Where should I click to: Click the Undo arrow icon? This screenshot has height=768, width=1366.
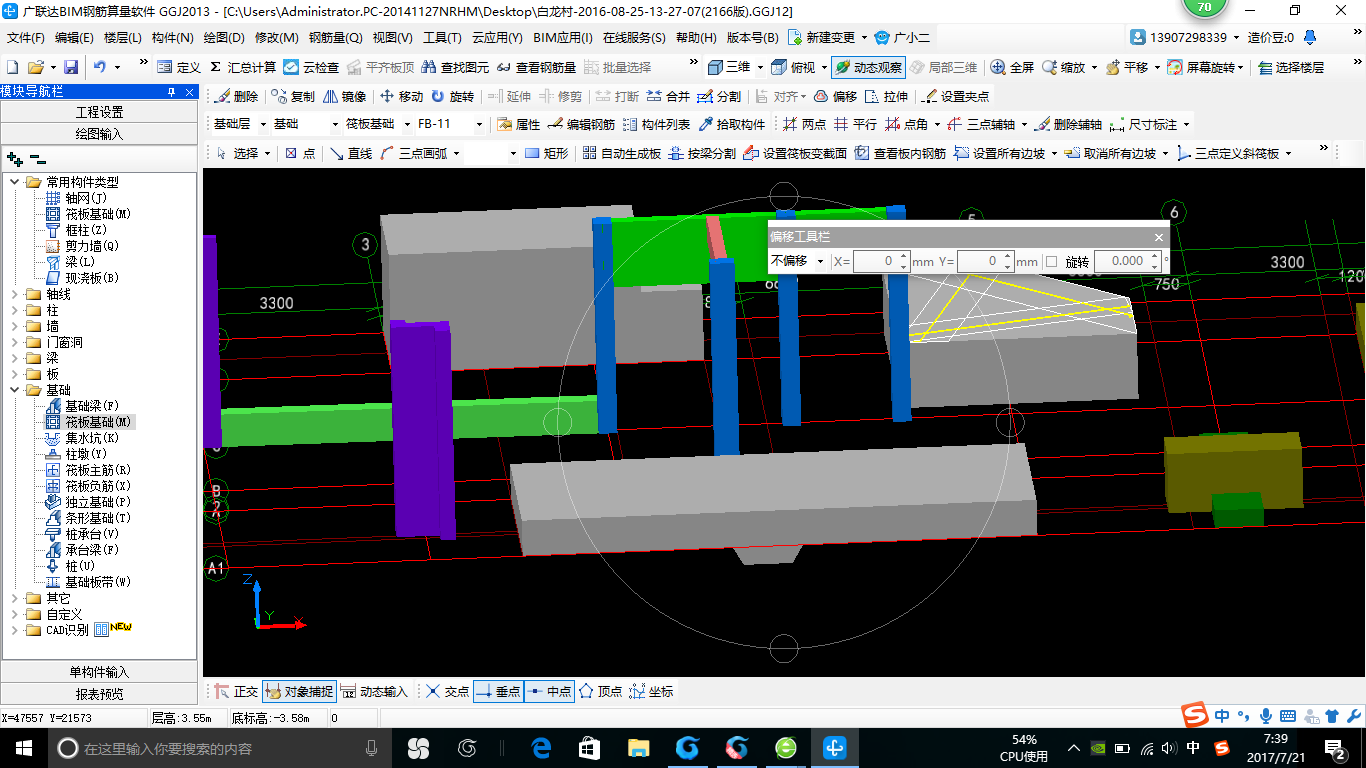[x=100, y=67]
